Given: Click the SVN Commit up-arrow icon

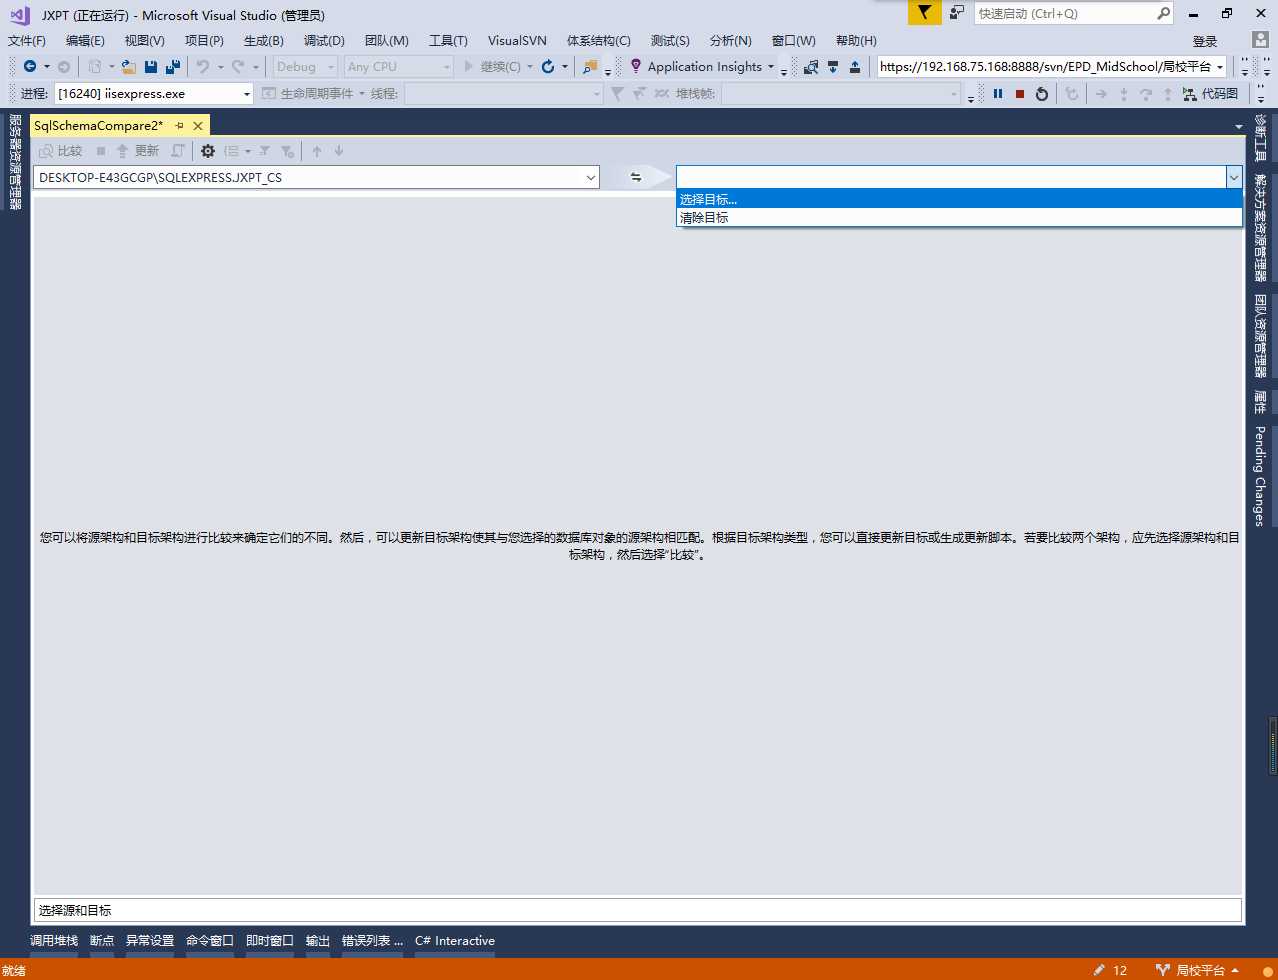Looking at the screenshot, I should (855, 67).
